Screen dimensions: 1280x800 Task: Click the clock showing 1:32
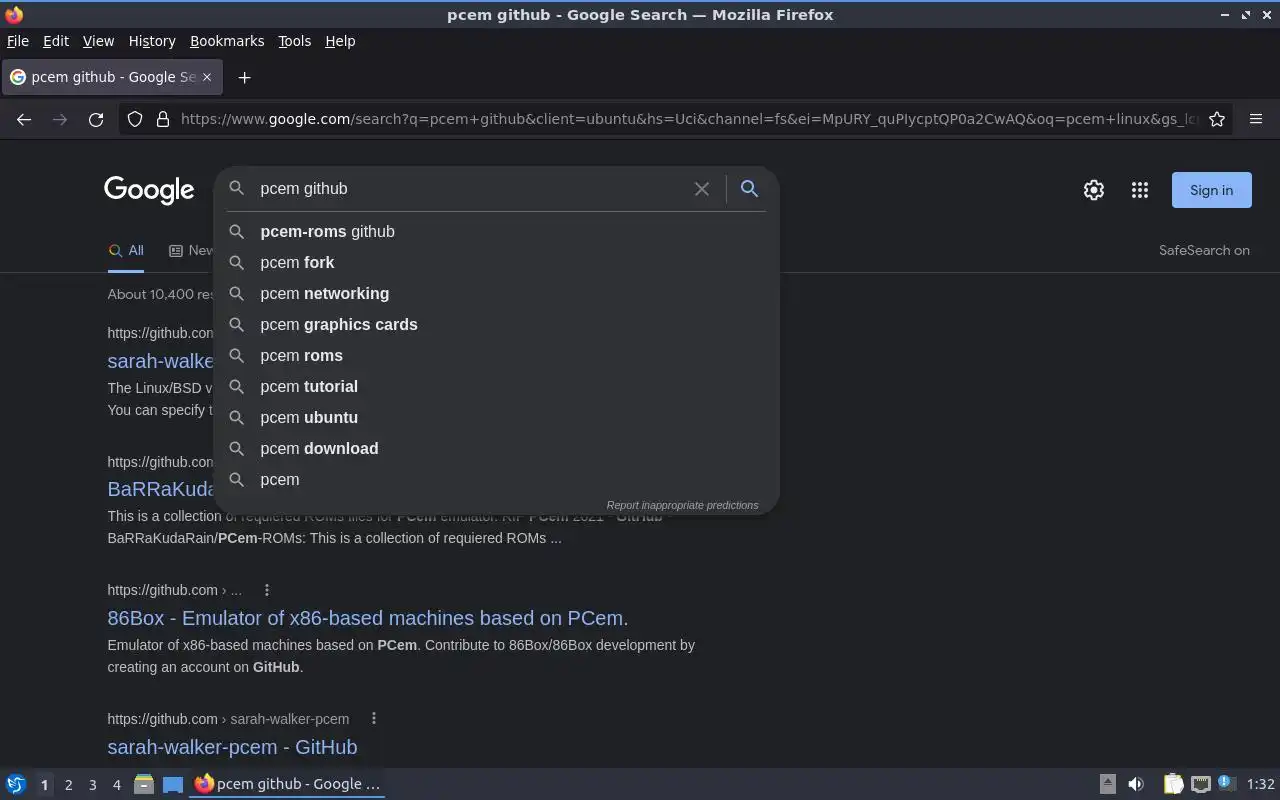coord(1260,784)
